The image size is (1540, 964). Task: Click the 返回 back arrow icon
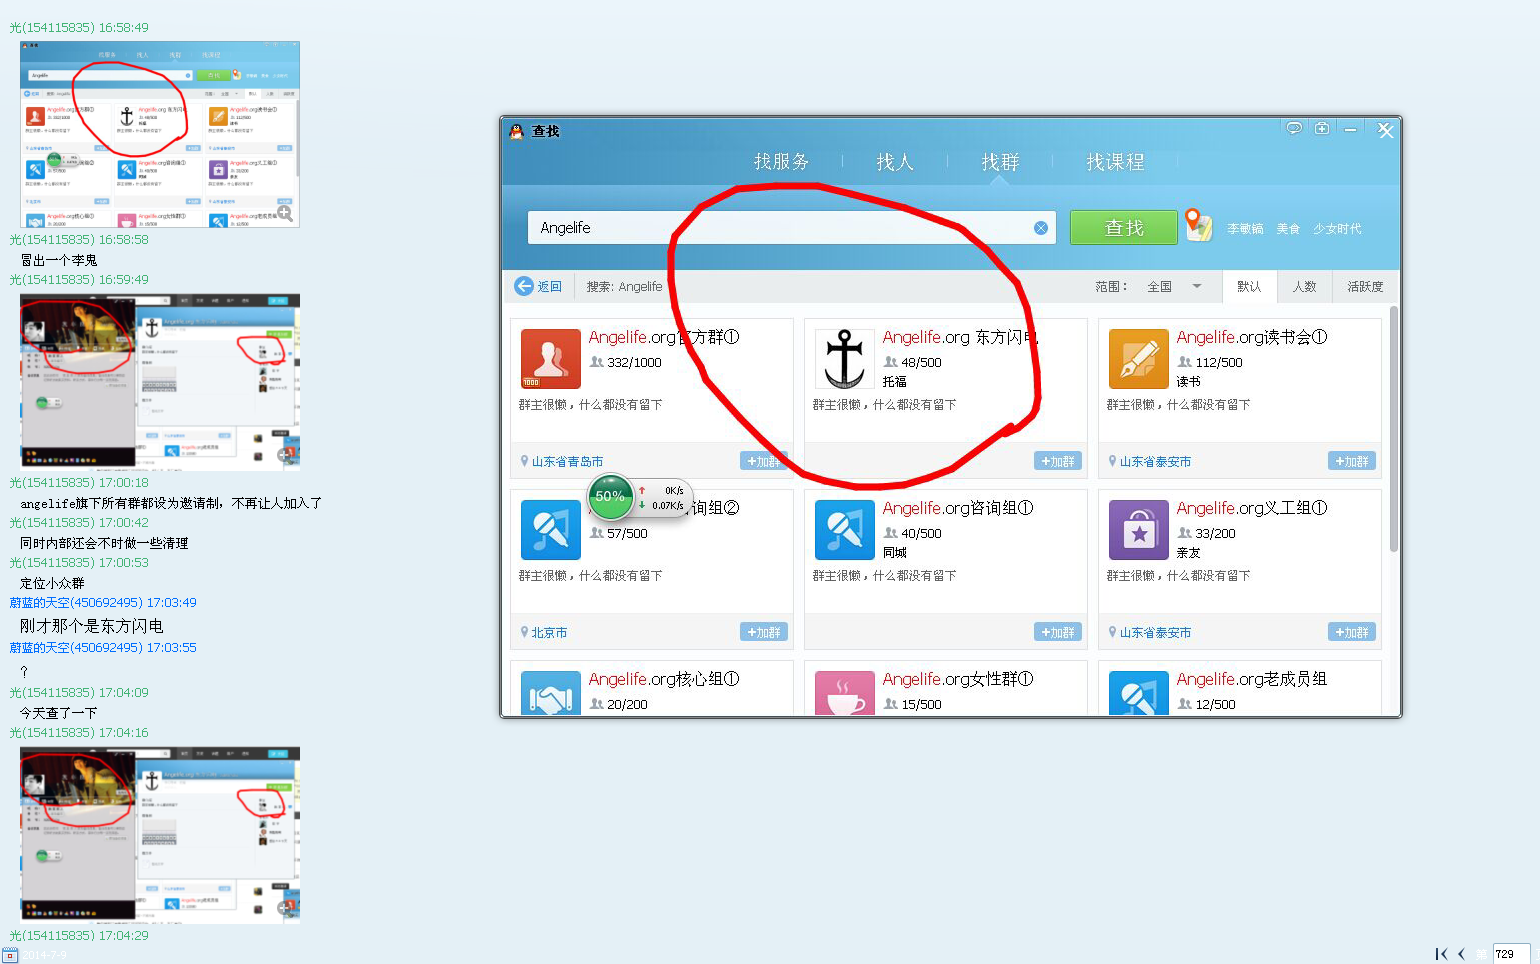tap(524, 286)
